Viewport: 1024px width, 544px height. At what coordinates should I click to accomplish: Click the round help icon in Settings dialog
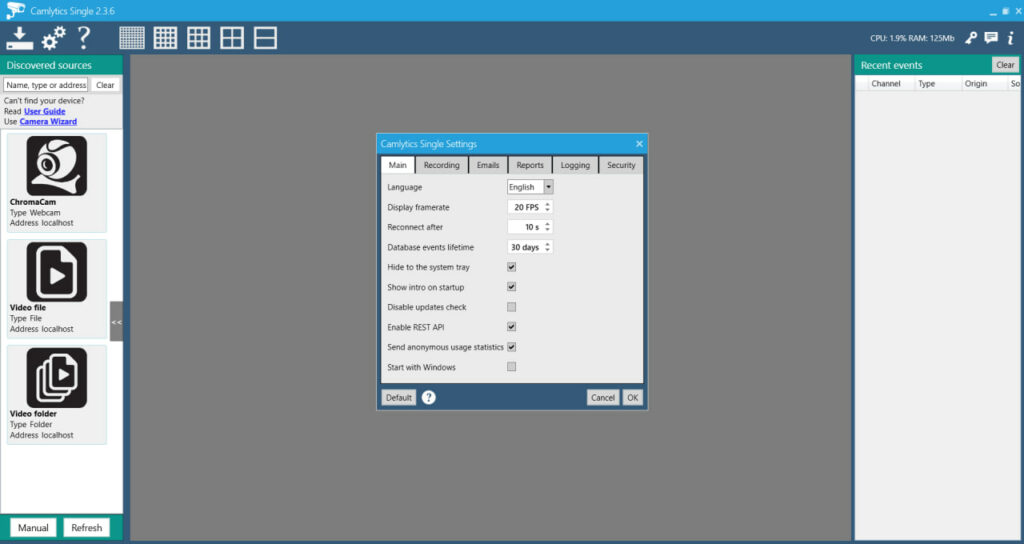[428, 397]
